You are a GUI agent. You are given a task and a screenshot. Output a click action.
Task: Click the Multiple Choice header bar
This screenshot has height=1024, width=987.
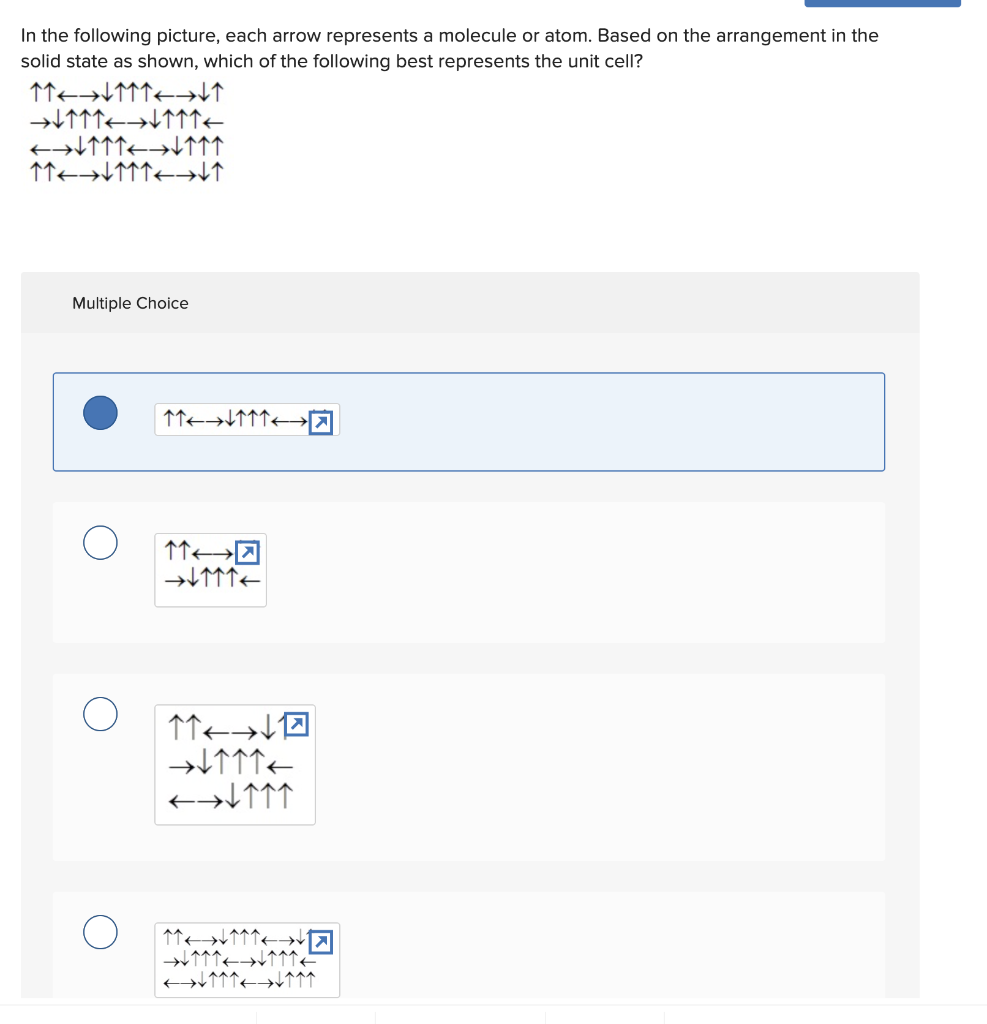(470, 303)
